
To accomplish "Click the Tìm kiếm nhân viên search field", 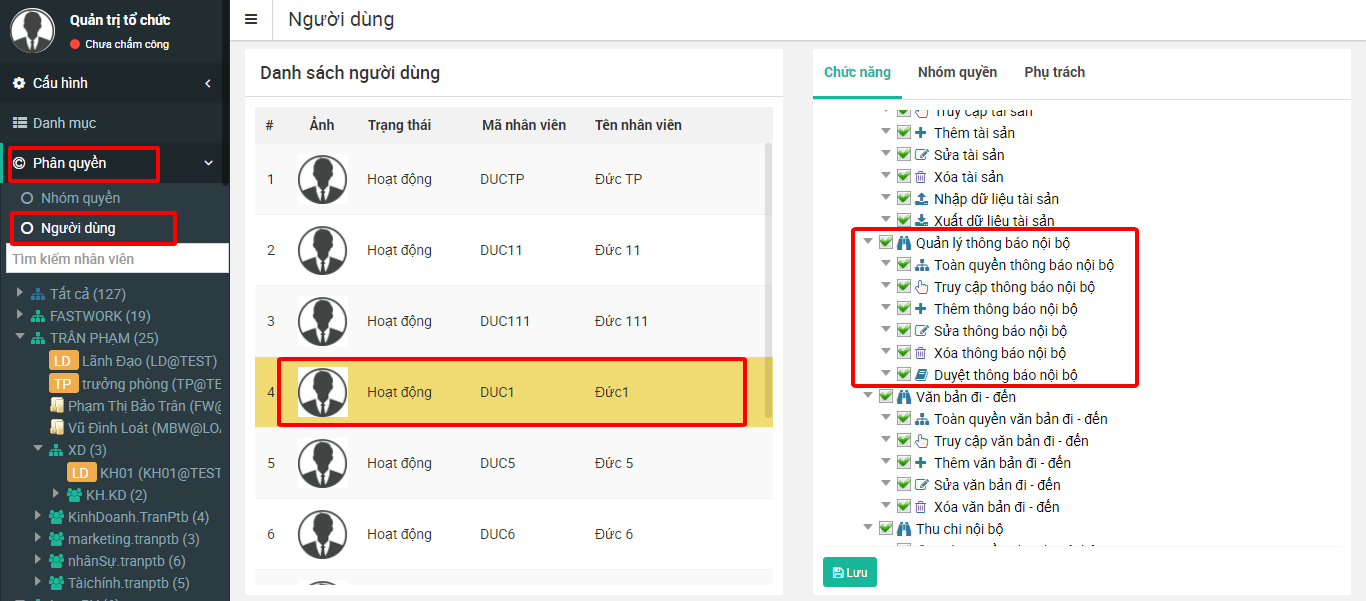I will [x=117, y=259].
